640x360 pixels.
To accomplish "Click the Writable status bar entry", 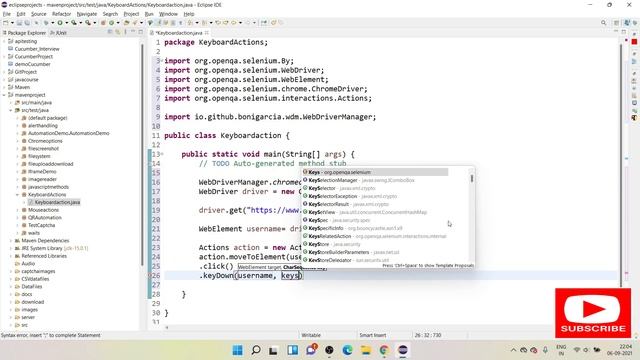I will click(x=311, y=335).
